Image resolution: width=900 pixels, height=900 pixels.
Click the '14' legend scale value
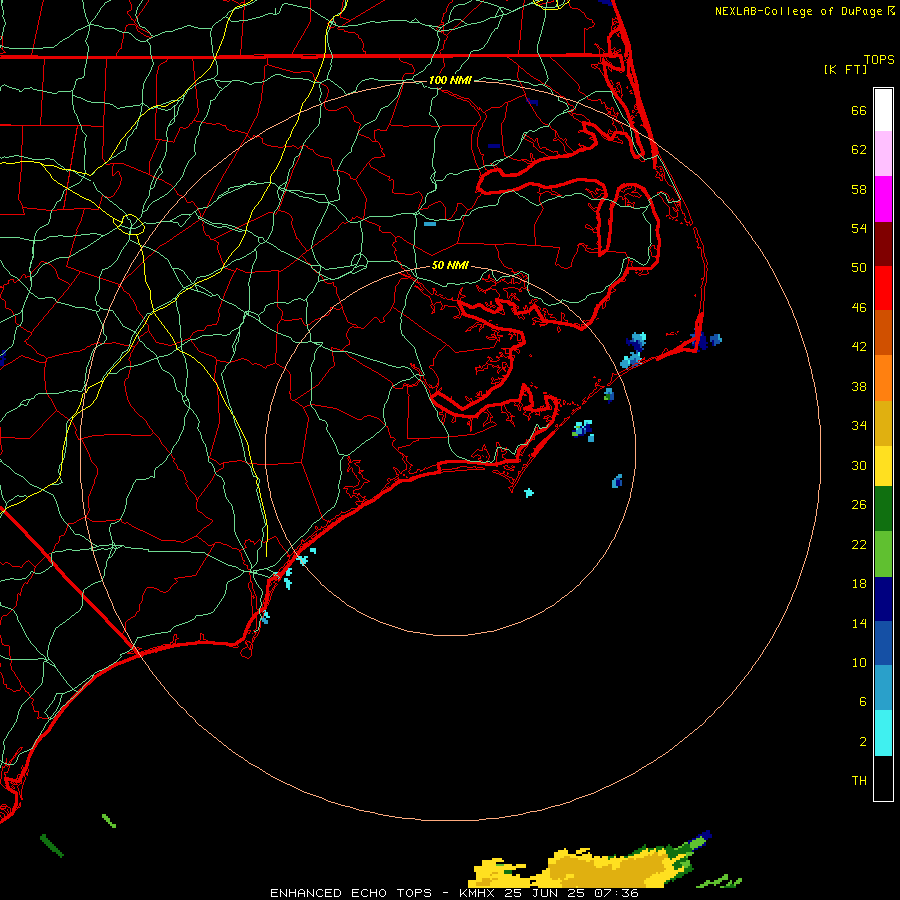pos(859,623)
